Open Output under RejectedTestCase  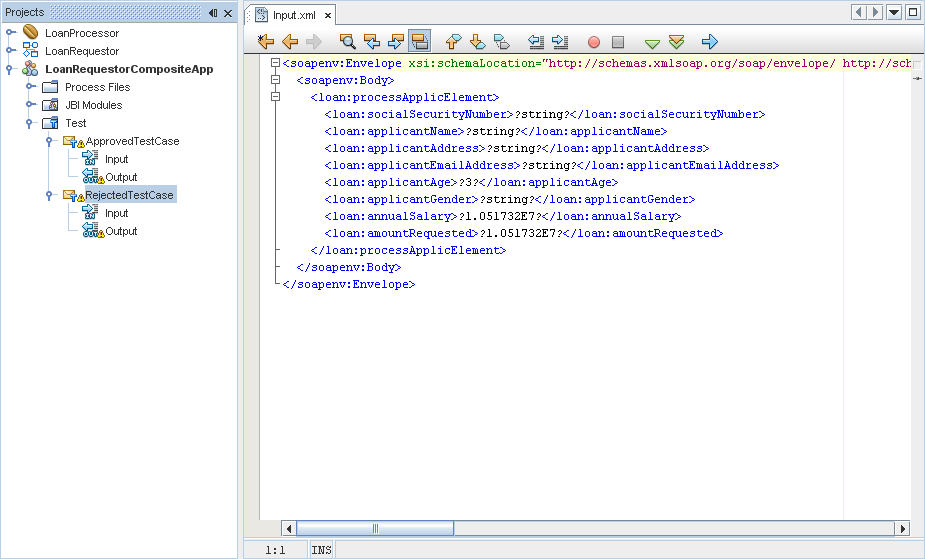pyautogui.click(x=121, y=231)
